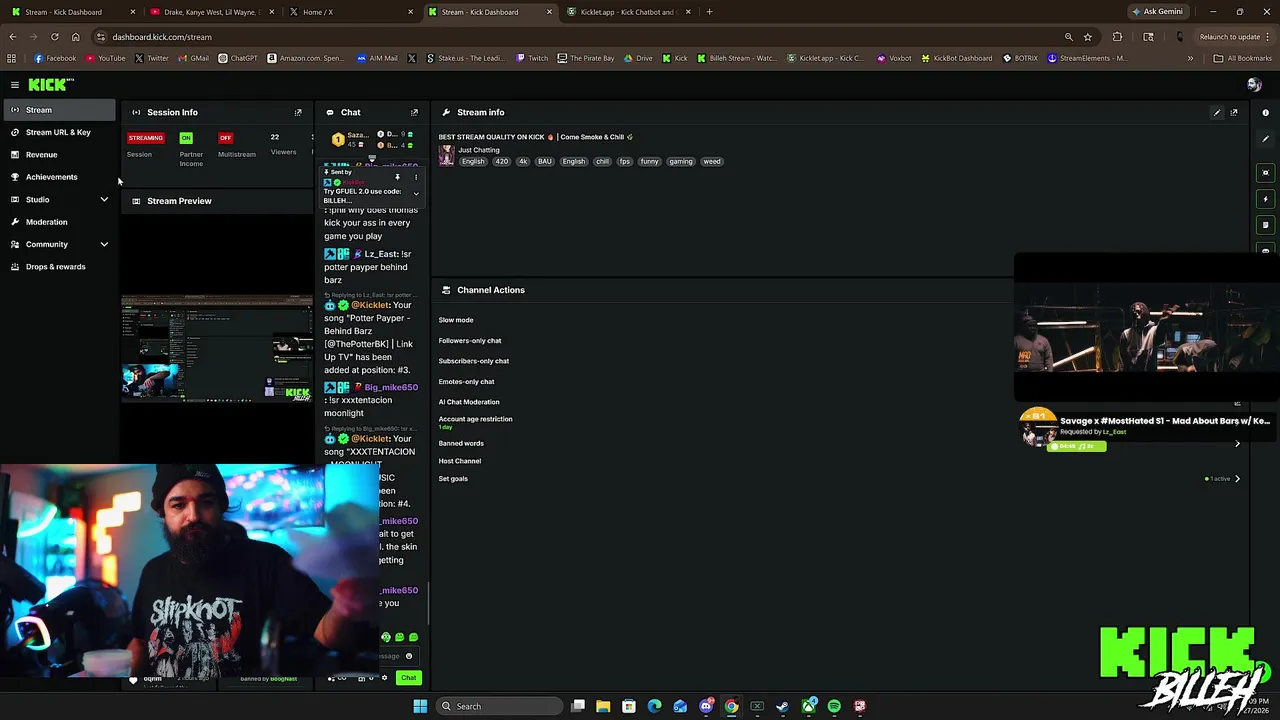1280x720 pixels.
Task: Click the green KICK logo in the header
Action: [49, 85]
